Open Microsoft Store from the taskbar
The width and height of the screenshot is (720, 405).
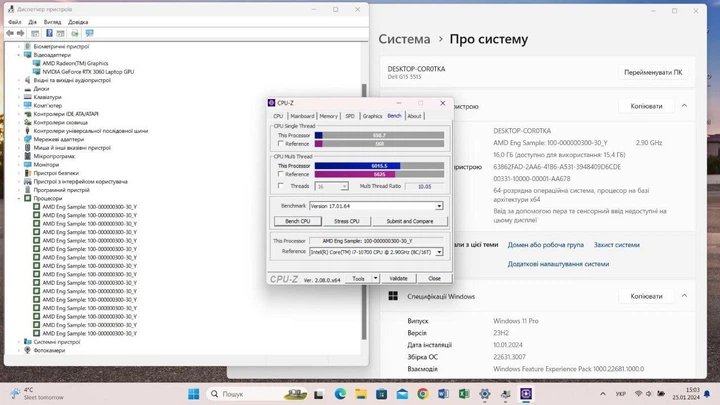(x=382, y=394)
